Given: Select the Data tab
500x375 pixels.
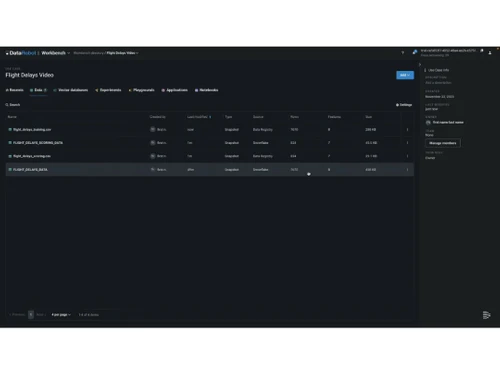Looking at the screenshot, I should (x=38, y=90).
